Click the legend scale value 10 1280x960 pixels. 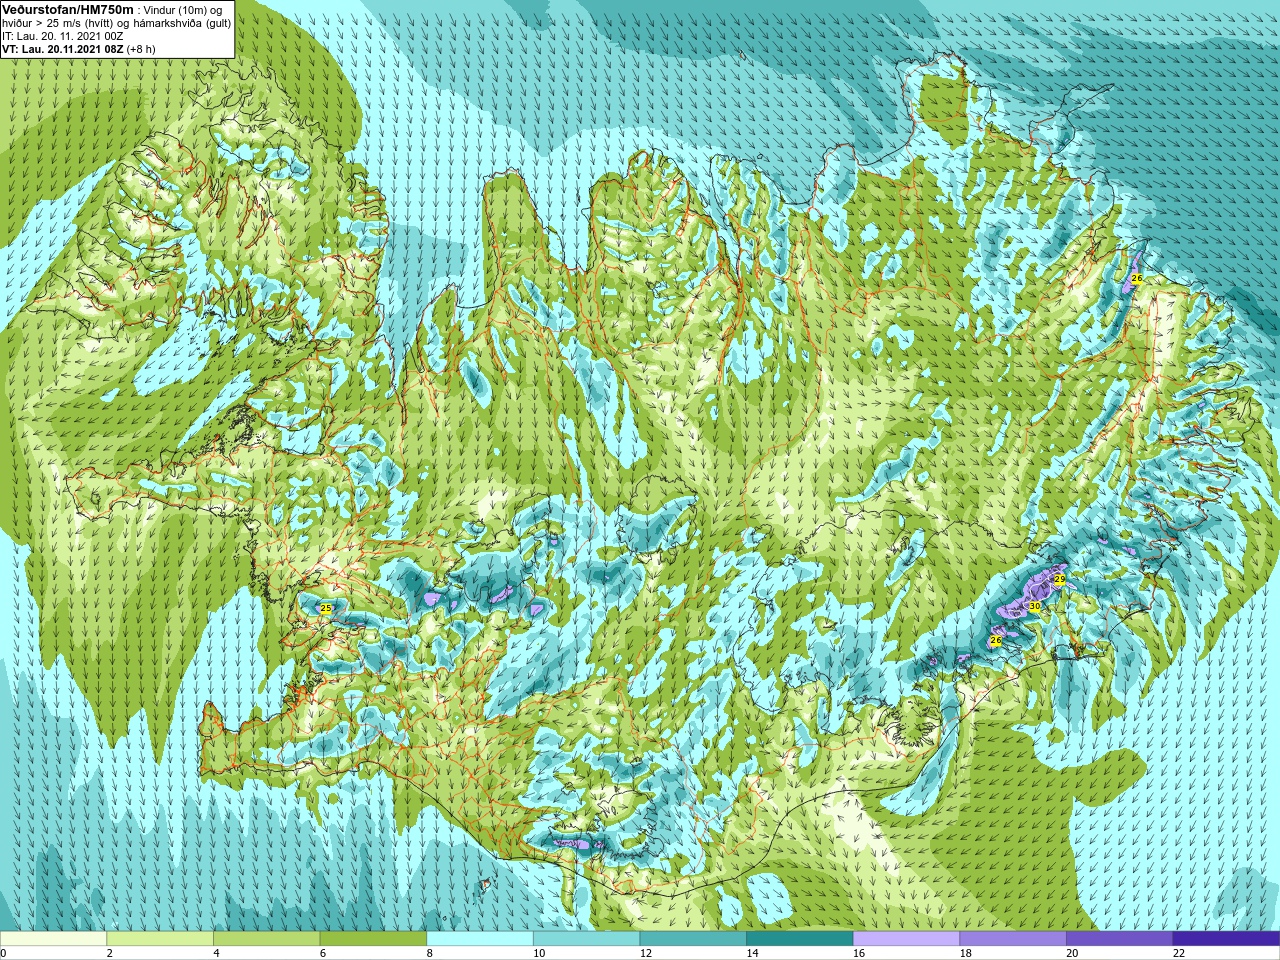point(539,953)
